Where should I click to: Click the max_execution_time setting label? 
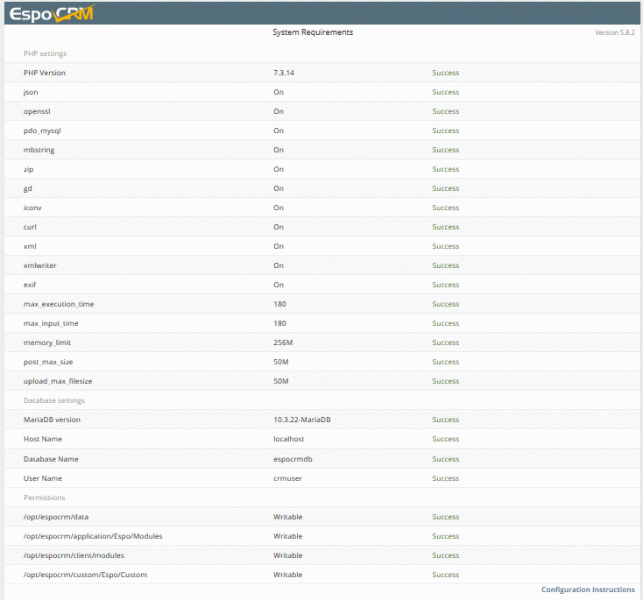pyautogui.click(x=58, y=304)
